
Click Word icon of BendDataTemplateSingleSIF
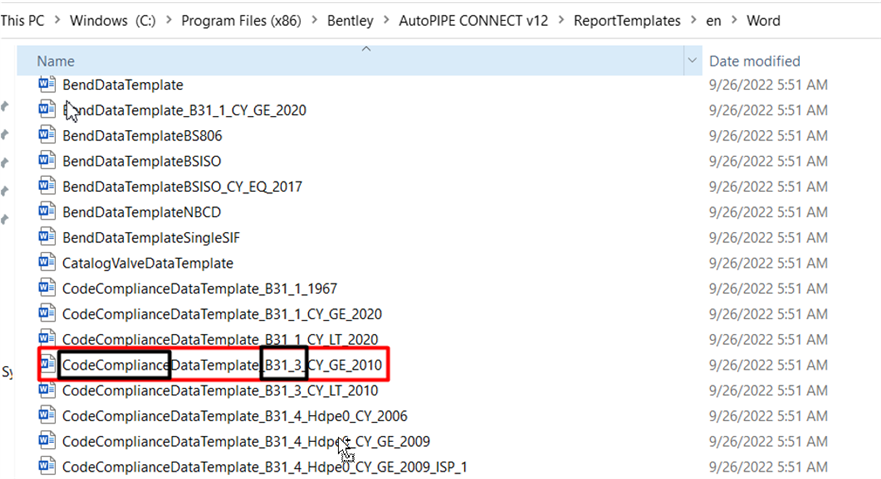coord(47,237)
